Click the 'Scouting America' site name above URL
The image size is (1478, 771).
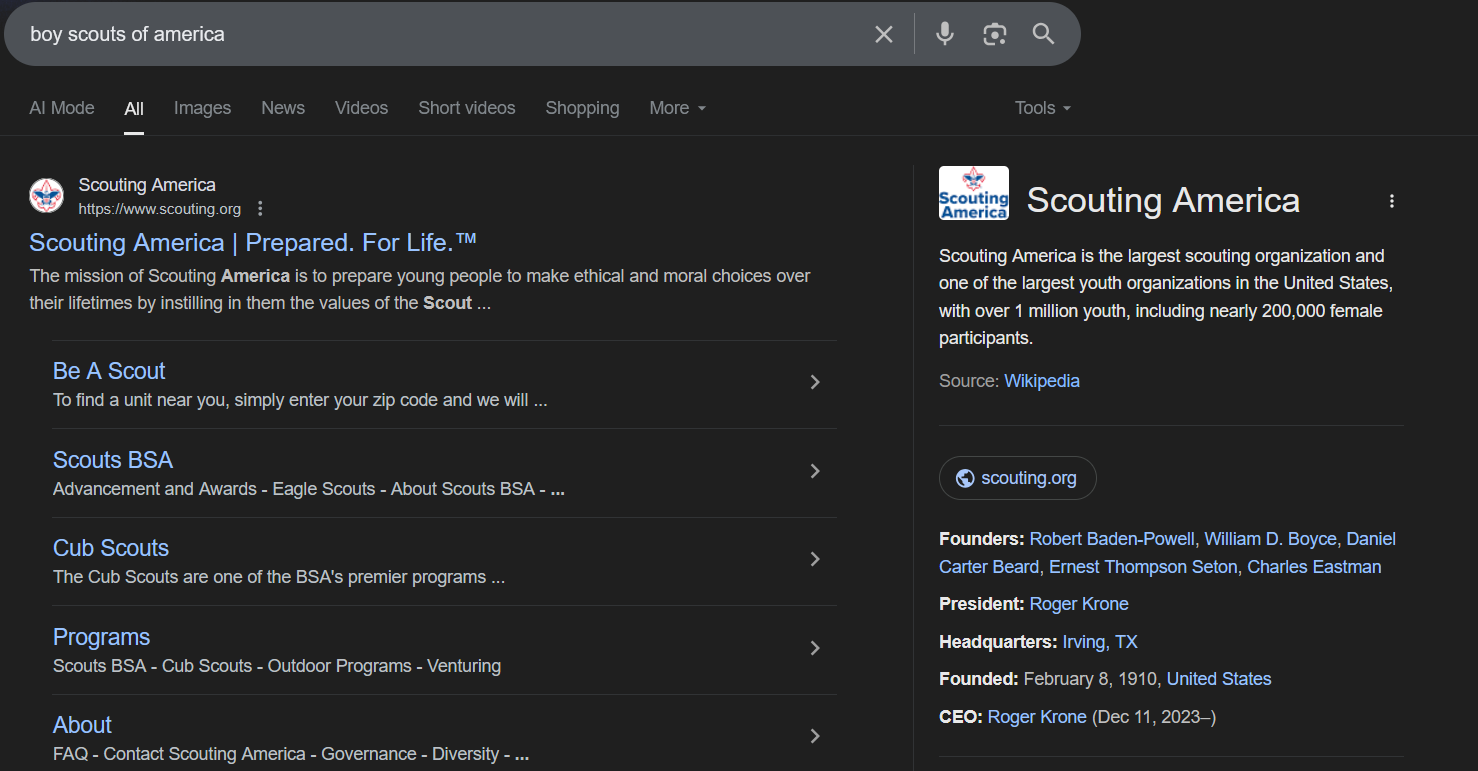(x=147, y=185)
